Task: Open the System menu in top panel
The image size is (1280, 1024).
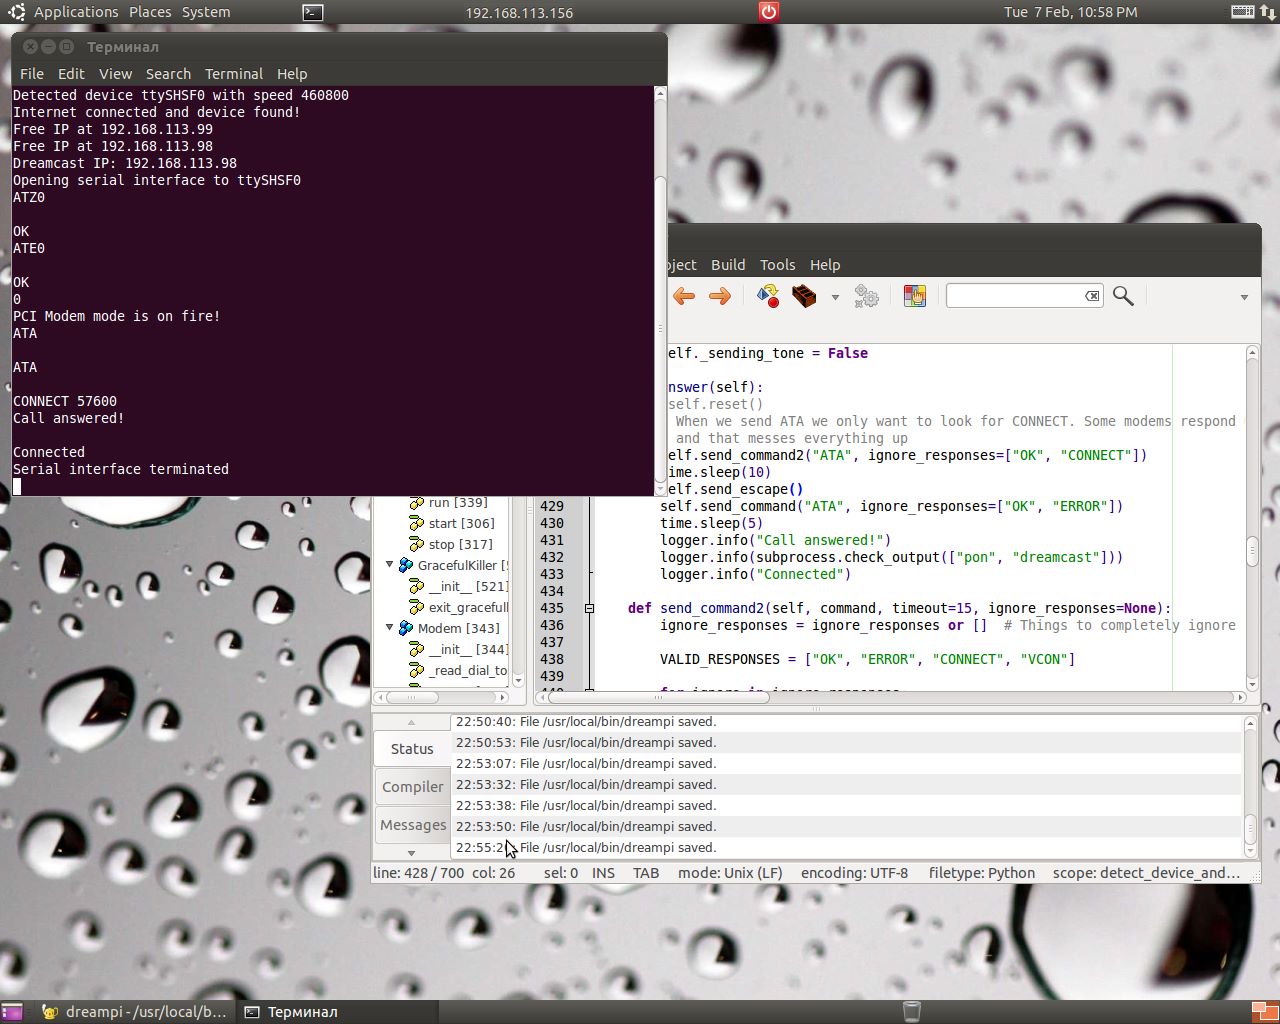Action: click(x=206, y=12)
